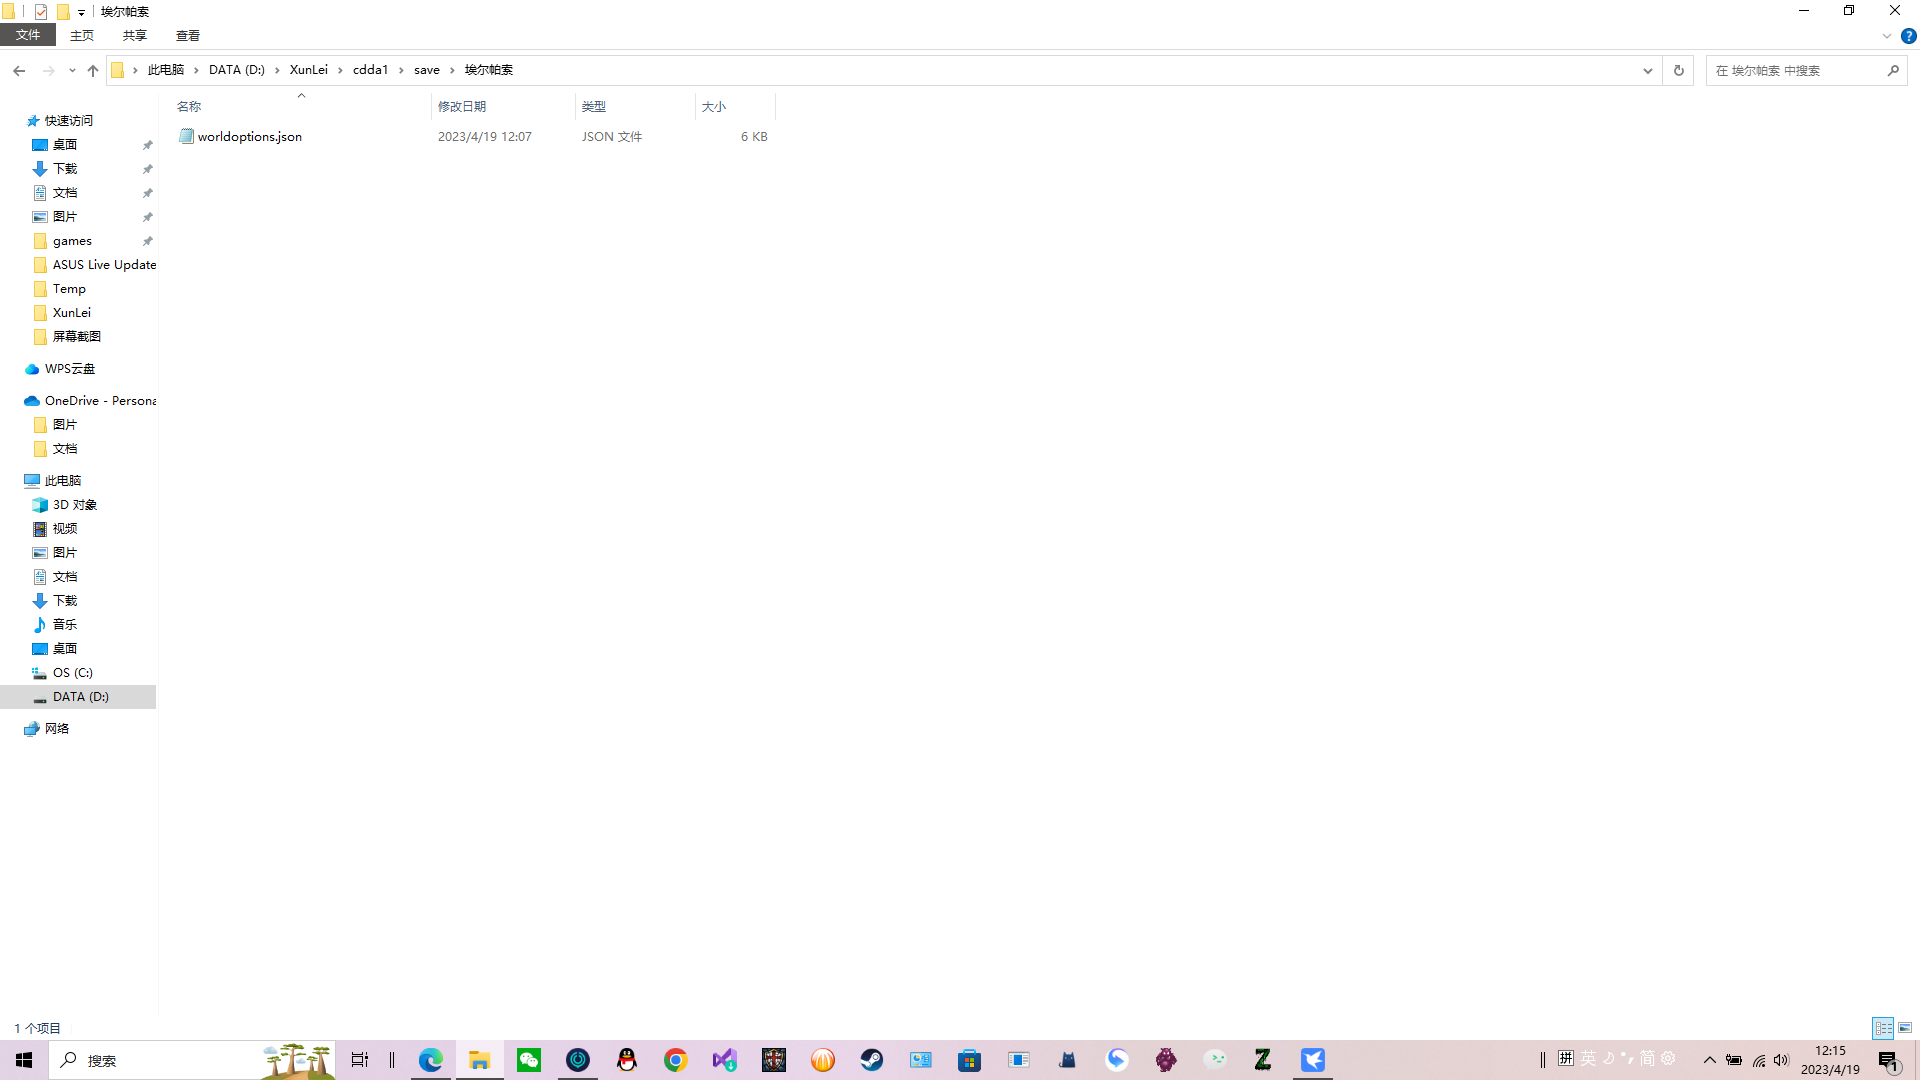Open the 查看 ribbon tab
Viewport: 1920px width, 1080px height.
pyautogui.click(x=188, y=35)
